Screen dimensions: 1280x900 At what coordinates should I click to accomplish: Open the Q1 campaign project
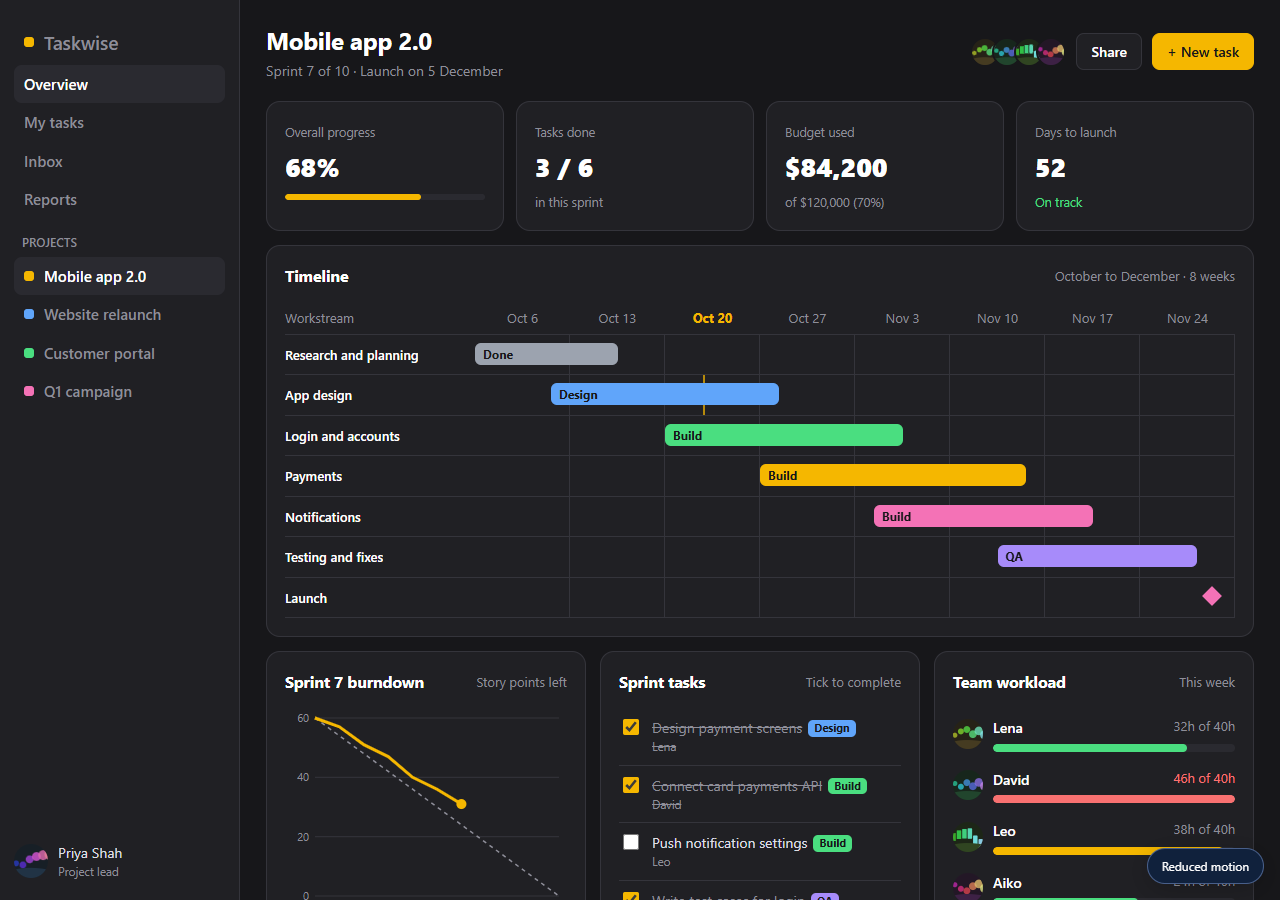[119, 391]
